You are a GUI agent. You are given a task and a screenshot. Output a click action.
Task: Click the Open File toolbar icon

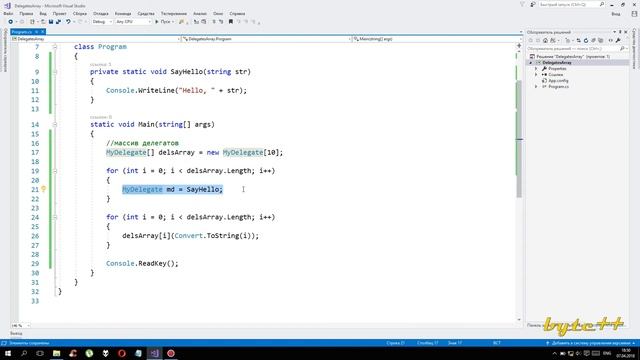tap(43, 22)
